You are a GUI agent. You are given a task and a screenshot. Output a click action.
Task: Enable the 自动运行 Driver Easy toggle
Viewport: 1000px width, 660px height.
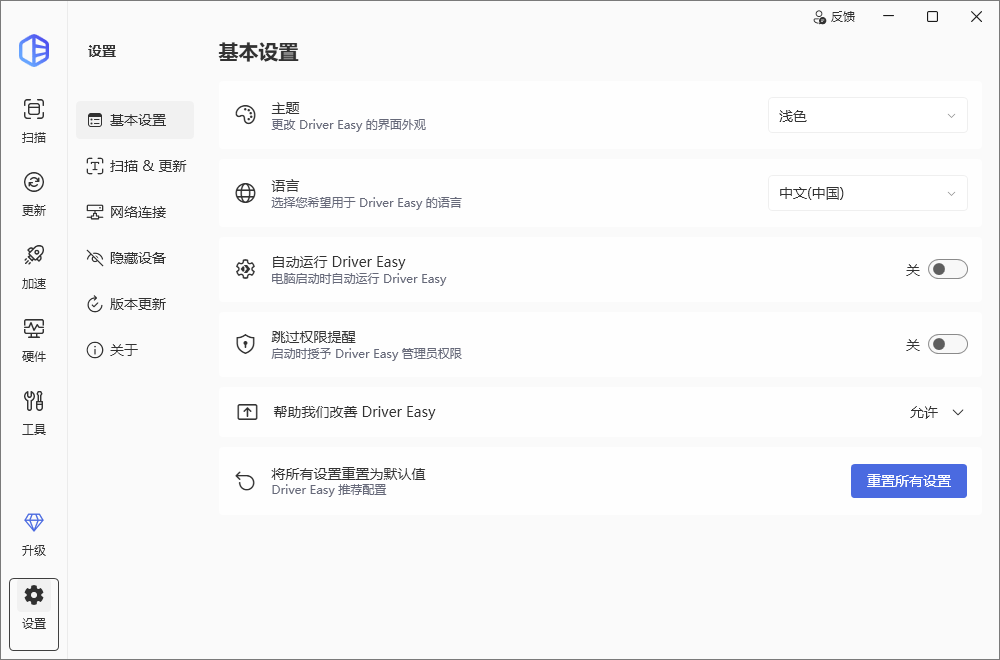pos(947,269)
